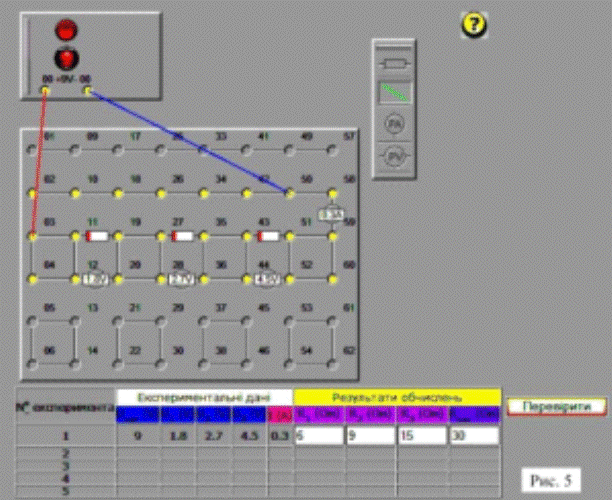Viewport: 612px width, 500px height.
Task: Select the voltmeter showing 1.8V
Action: [x=96, y=279]
